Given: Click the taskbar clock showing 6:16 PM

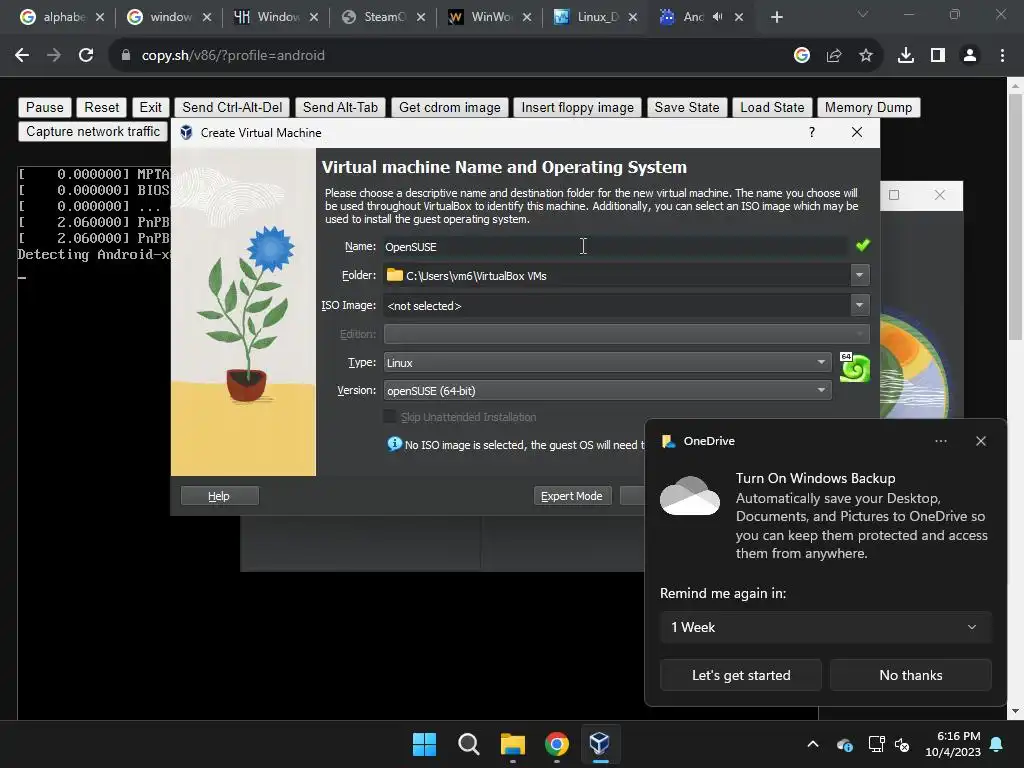Looking at the screenshot, I should click(x=953, y=744).
